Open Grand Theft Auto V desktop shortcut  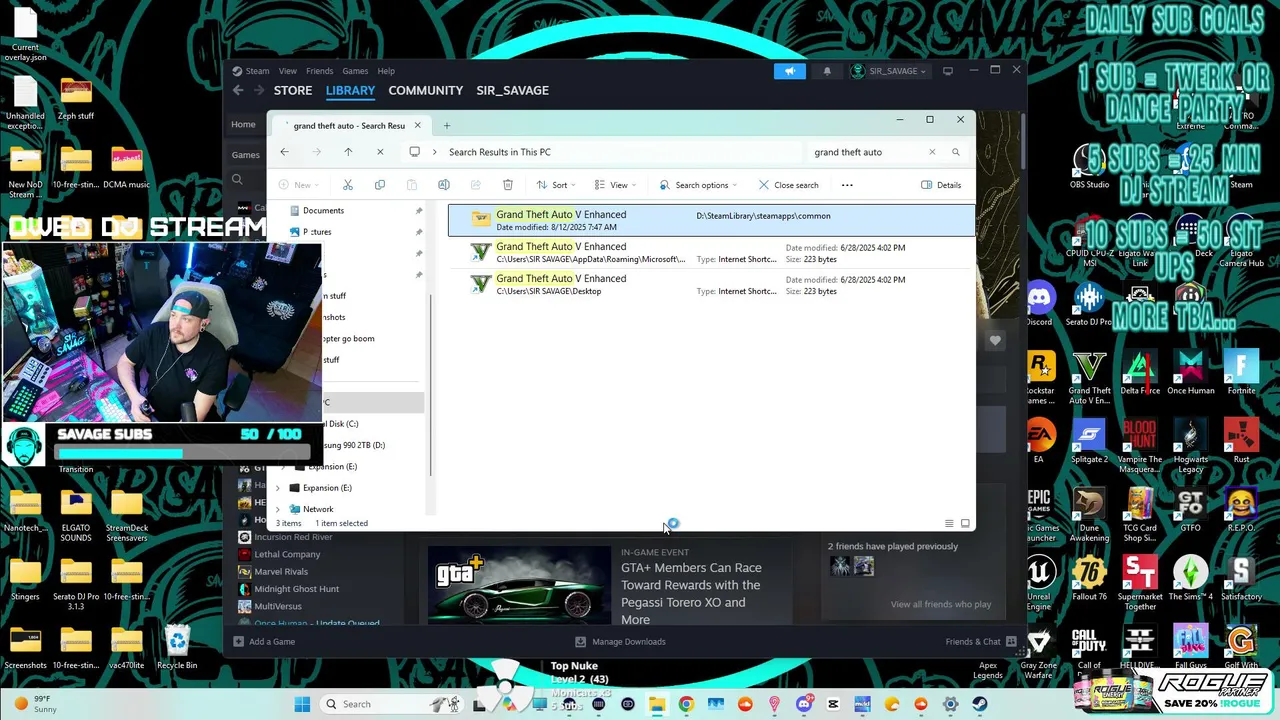pyautogui.click(x=1090, y=378)
